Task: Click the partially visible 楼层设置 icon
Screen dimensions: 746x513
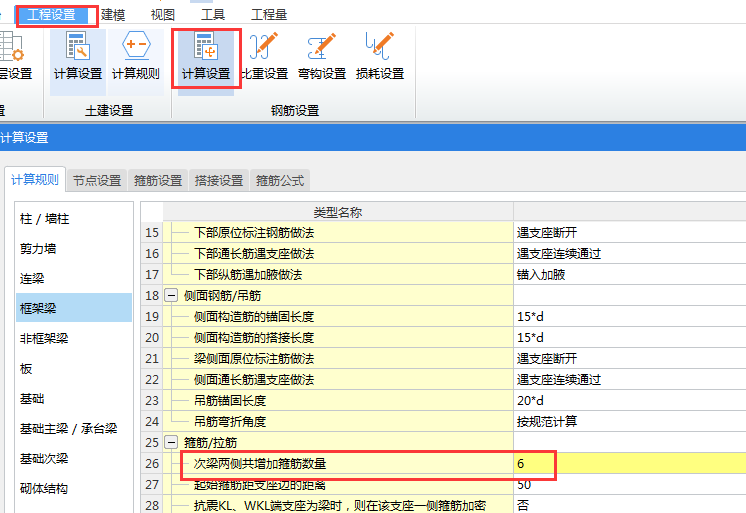Action: [x=14, y=56]
